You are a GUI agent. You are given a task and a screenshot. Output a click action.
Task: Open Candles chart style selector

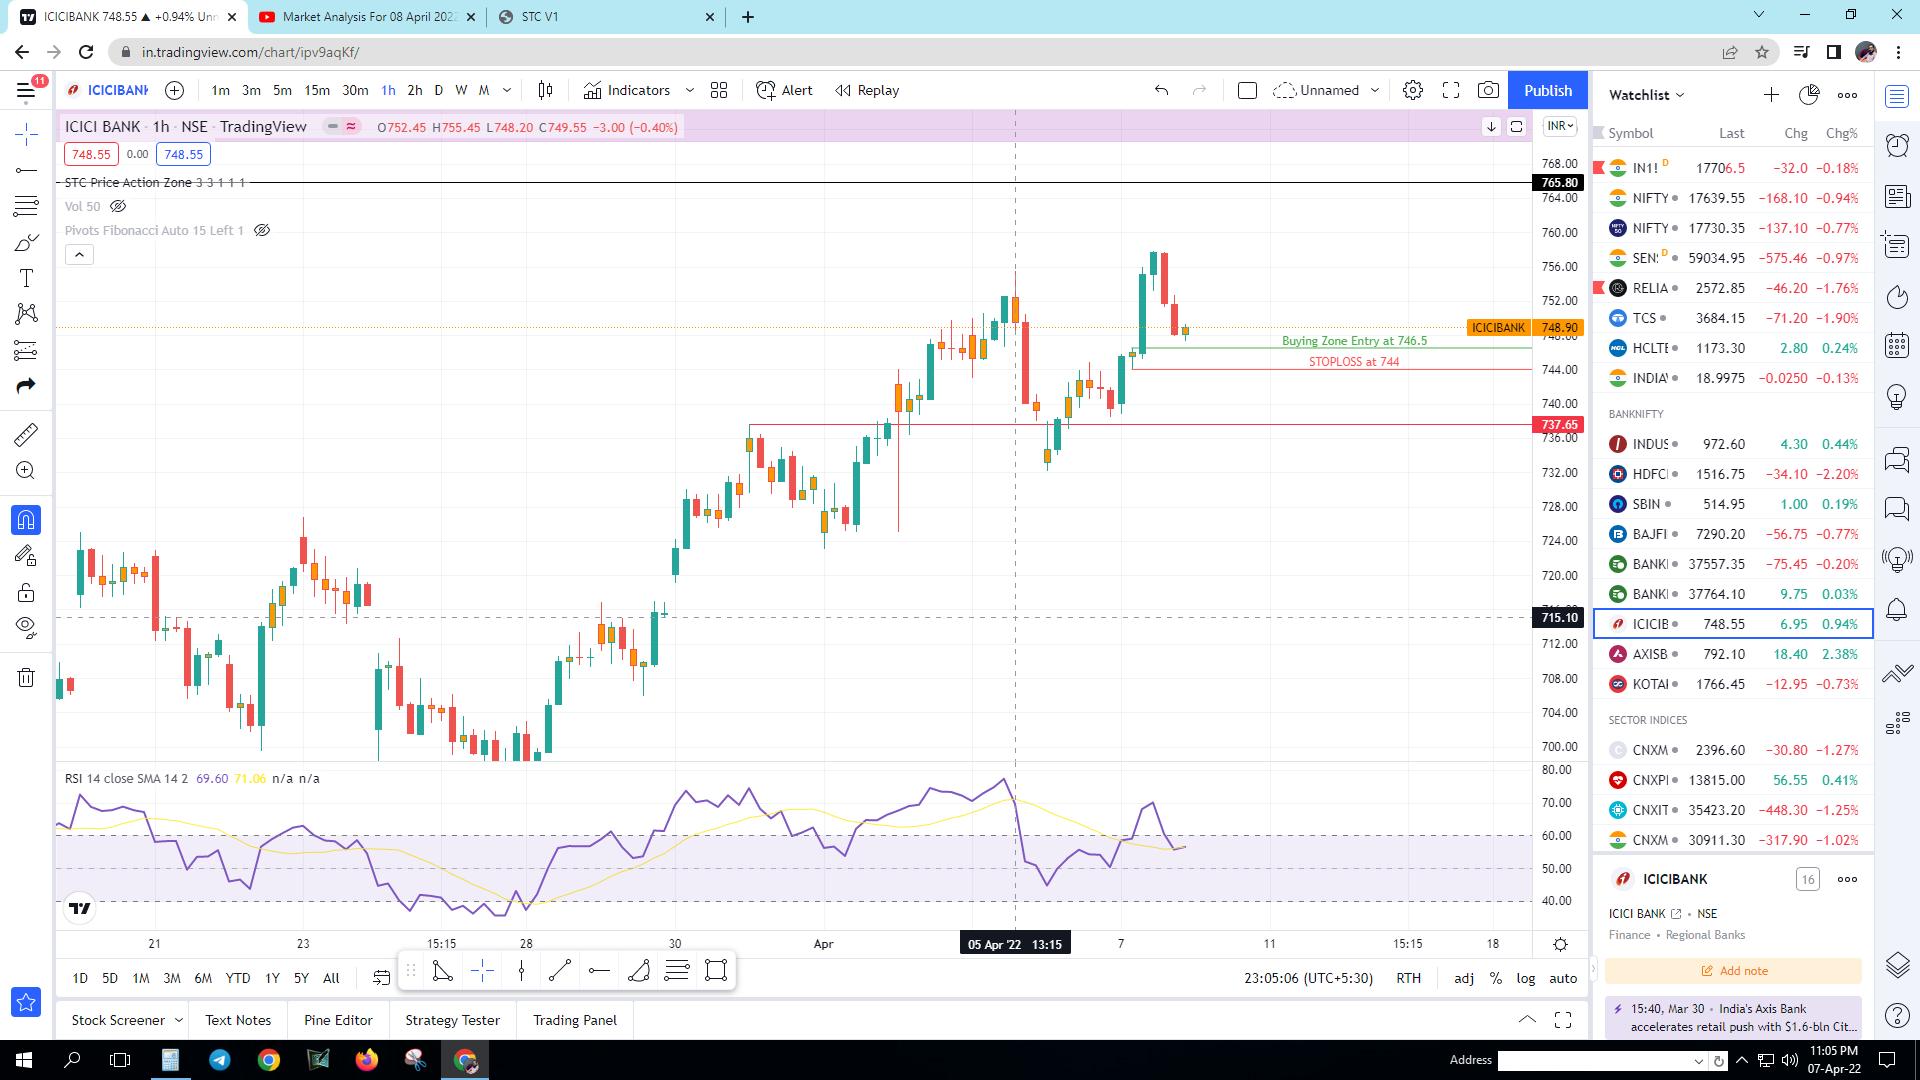click(545, 90)
